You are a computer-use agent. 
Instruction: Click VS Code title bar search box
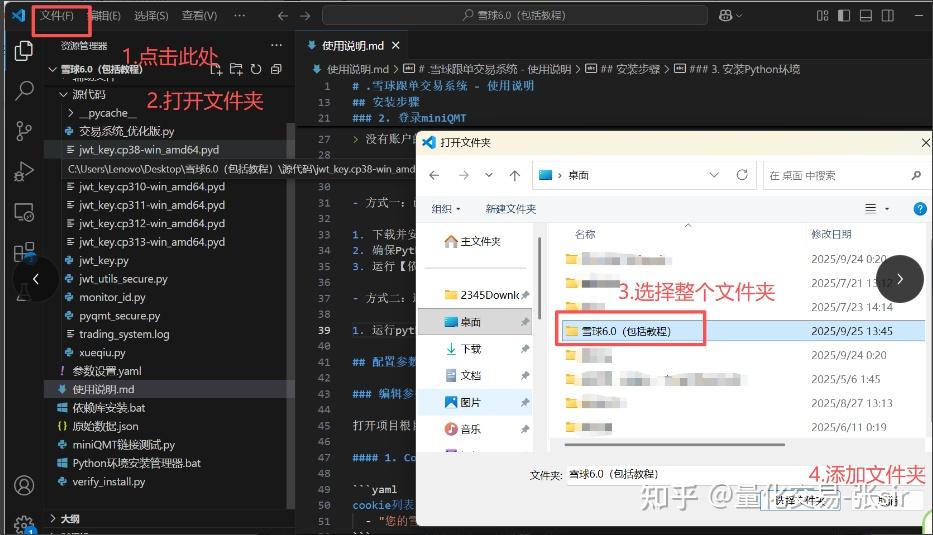(515, 15)
